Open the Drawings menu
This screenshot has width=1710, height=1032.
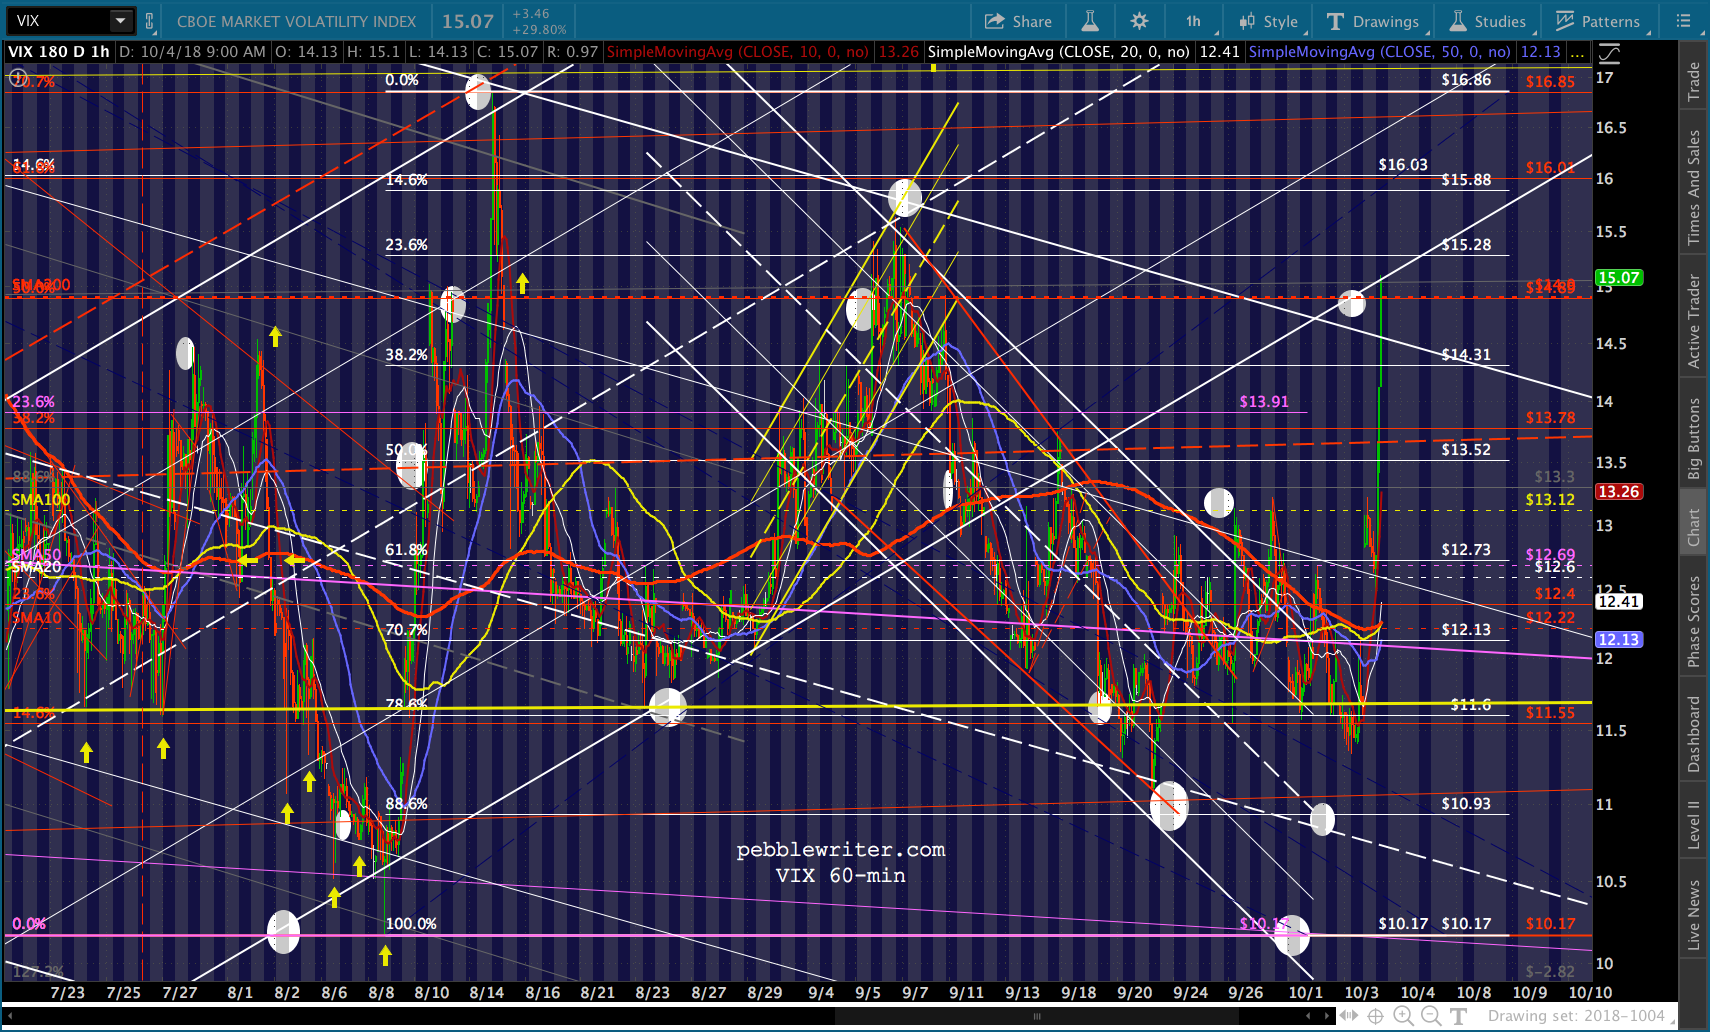point(1372,21)
